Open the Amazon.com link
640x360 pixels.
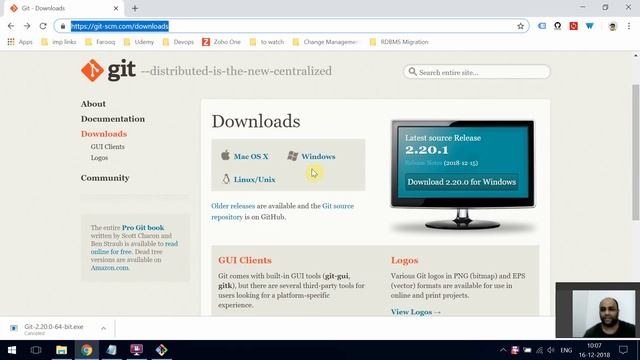109,268
